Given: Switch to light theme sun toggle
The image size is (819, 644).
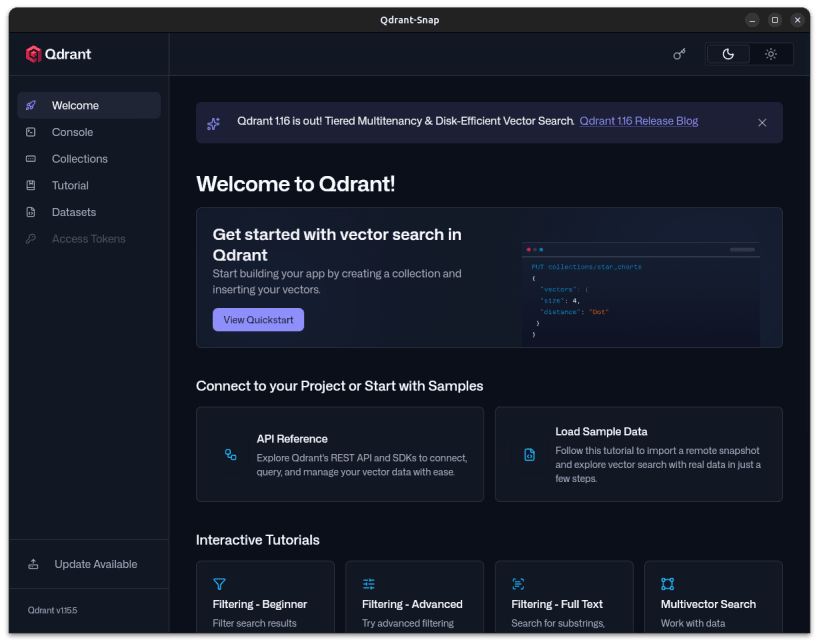Looking at the screenshot, I should coord(770,54).
